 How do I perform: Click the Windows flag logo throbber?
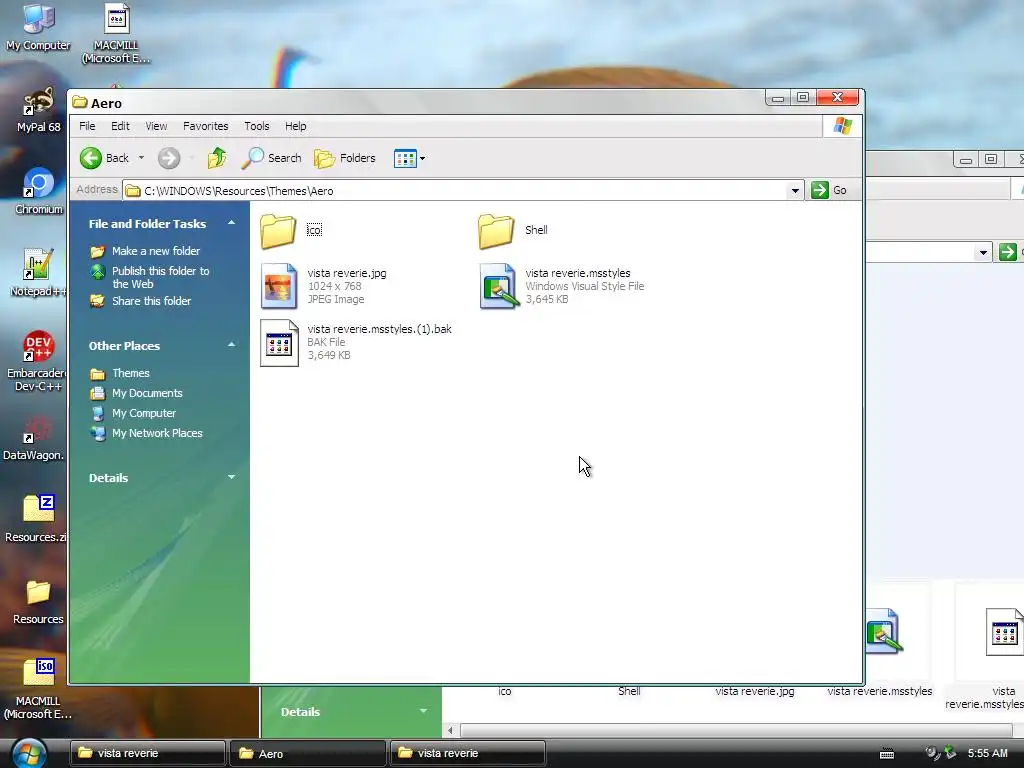coord(842,126)
